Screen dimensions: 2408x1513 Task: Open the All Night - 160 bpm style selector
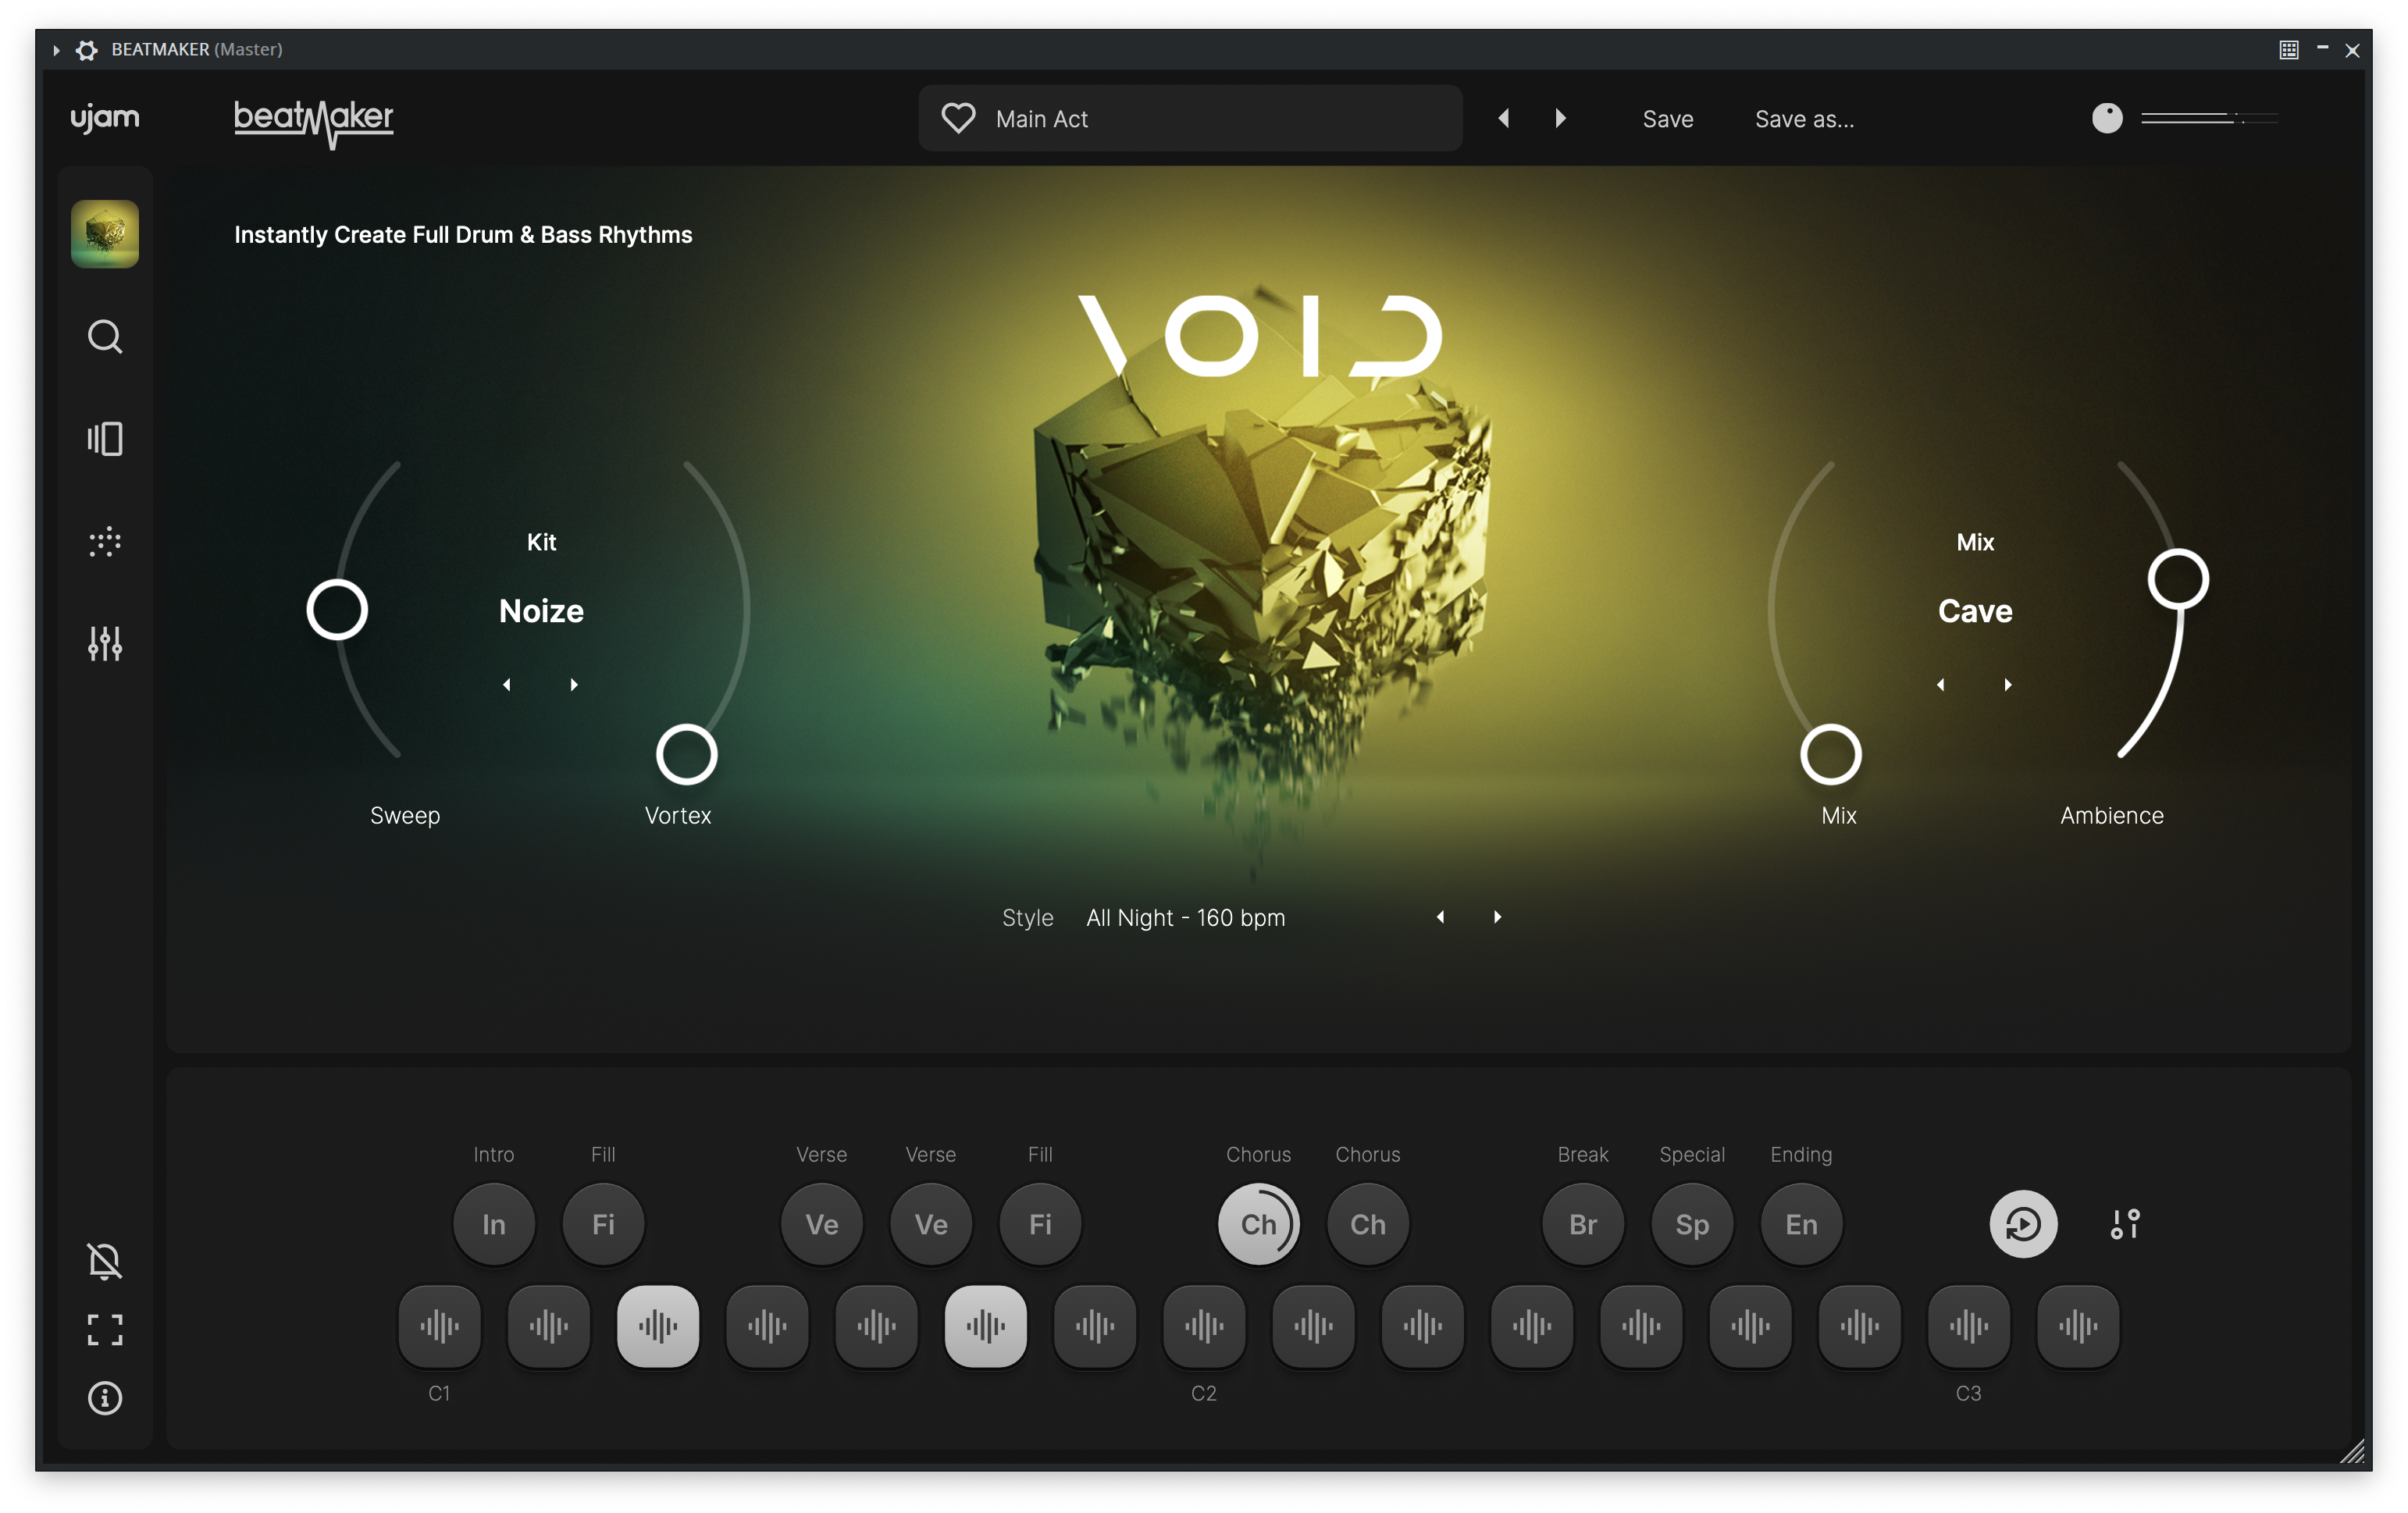(1185, 918)
